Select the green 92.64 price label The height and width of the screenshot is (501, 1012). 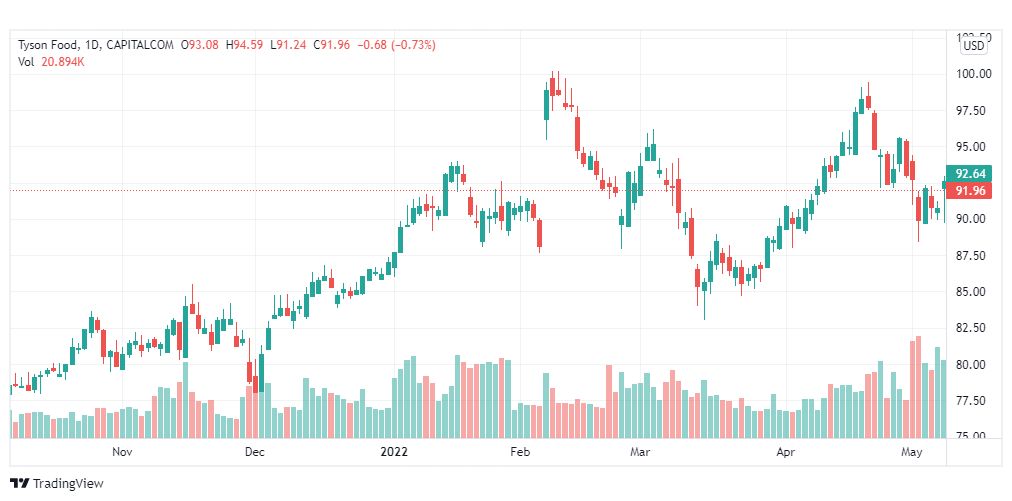pyautogui.click(x=970, y=174)
